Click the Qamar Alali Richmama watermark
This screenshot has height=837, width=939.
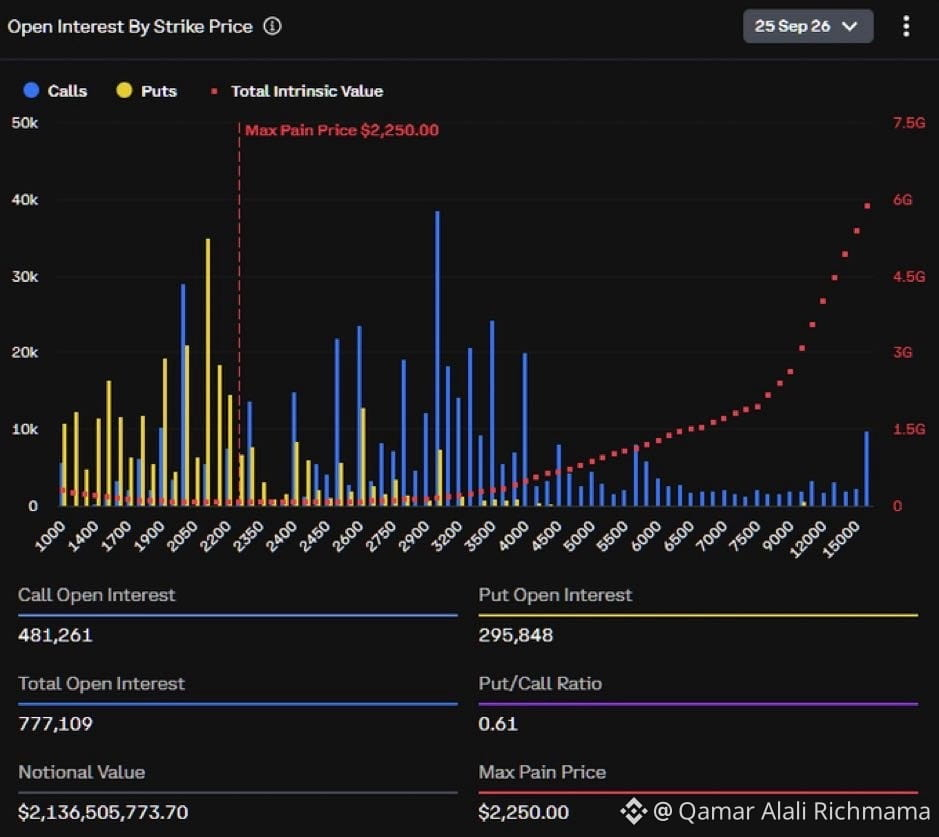point(792,812)
